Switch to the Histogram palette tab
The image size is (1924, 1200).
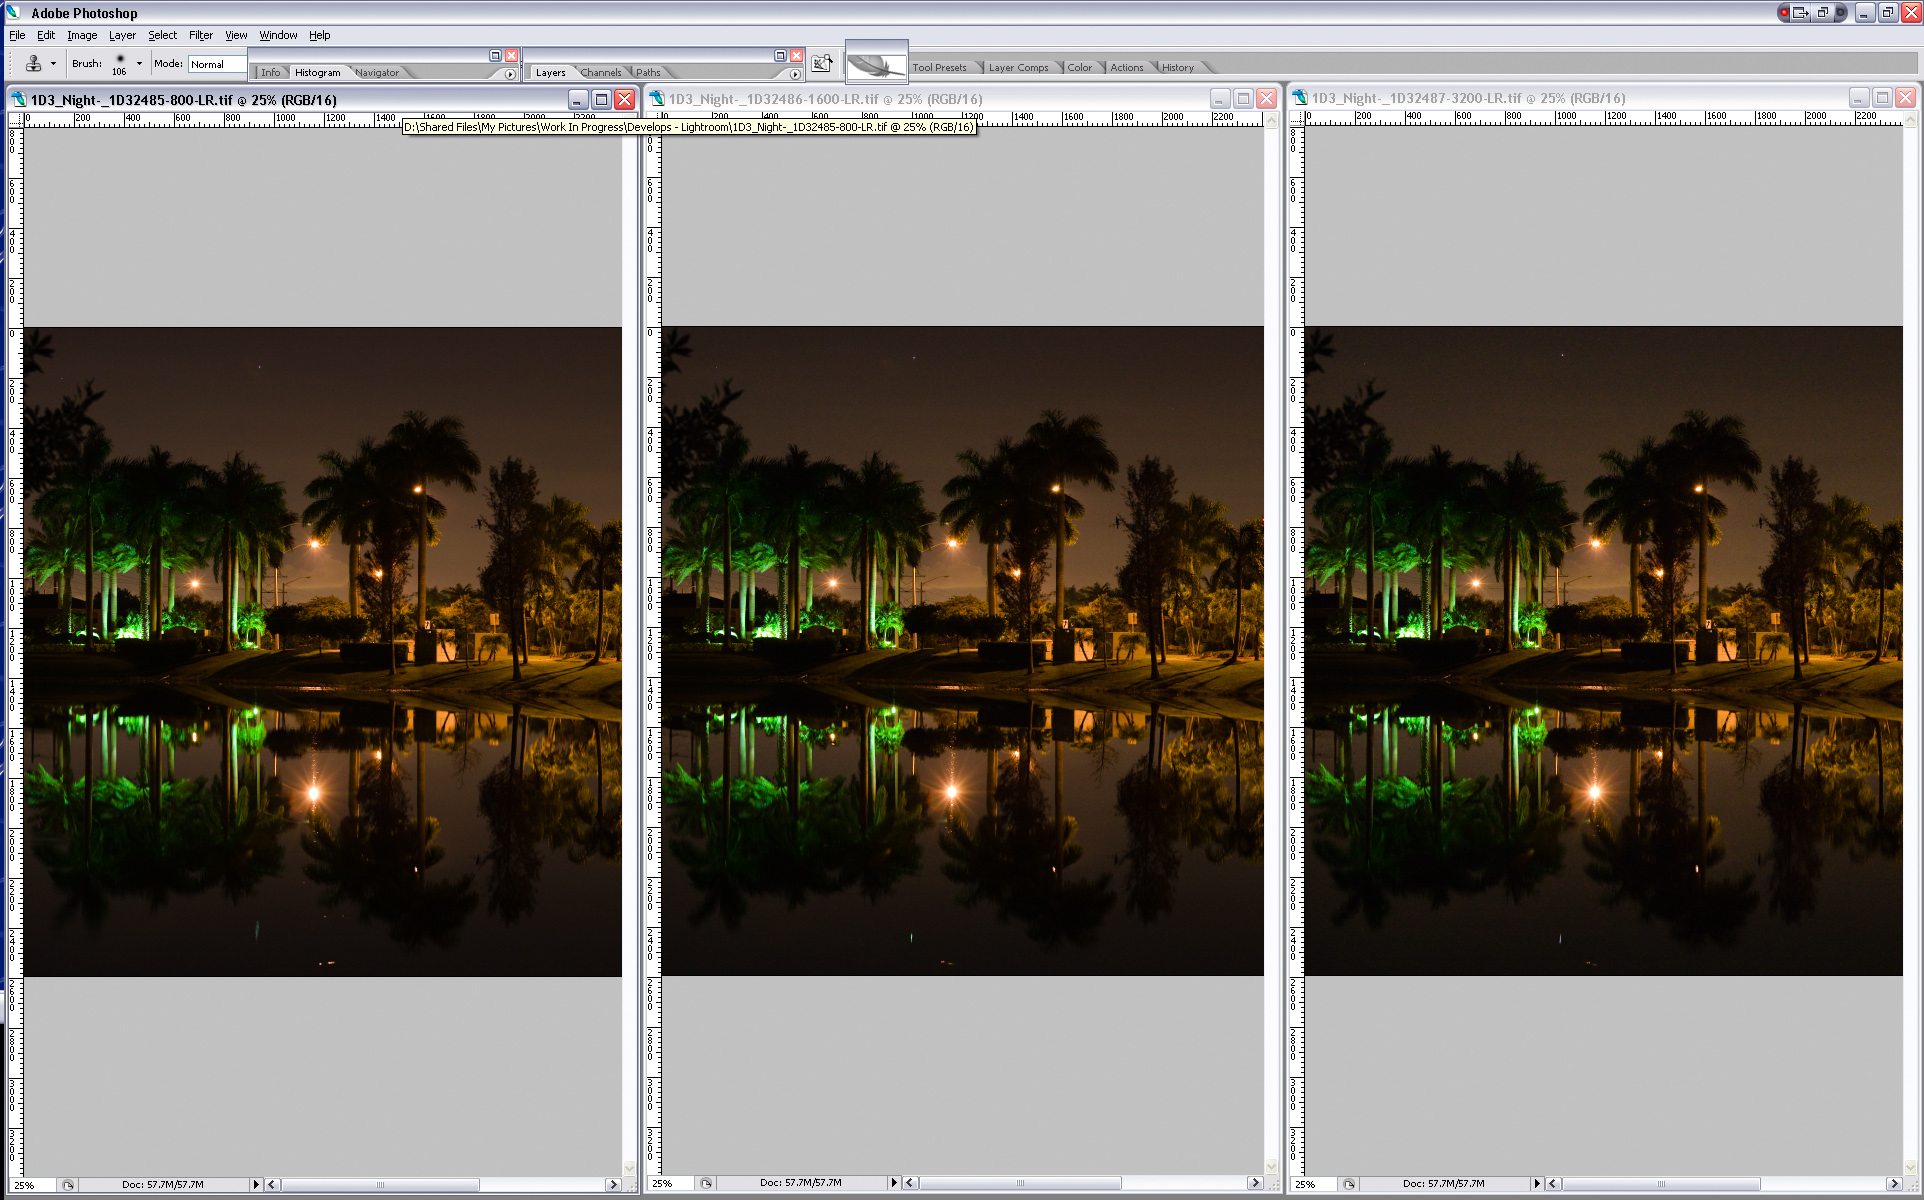[x=317, y=72]
